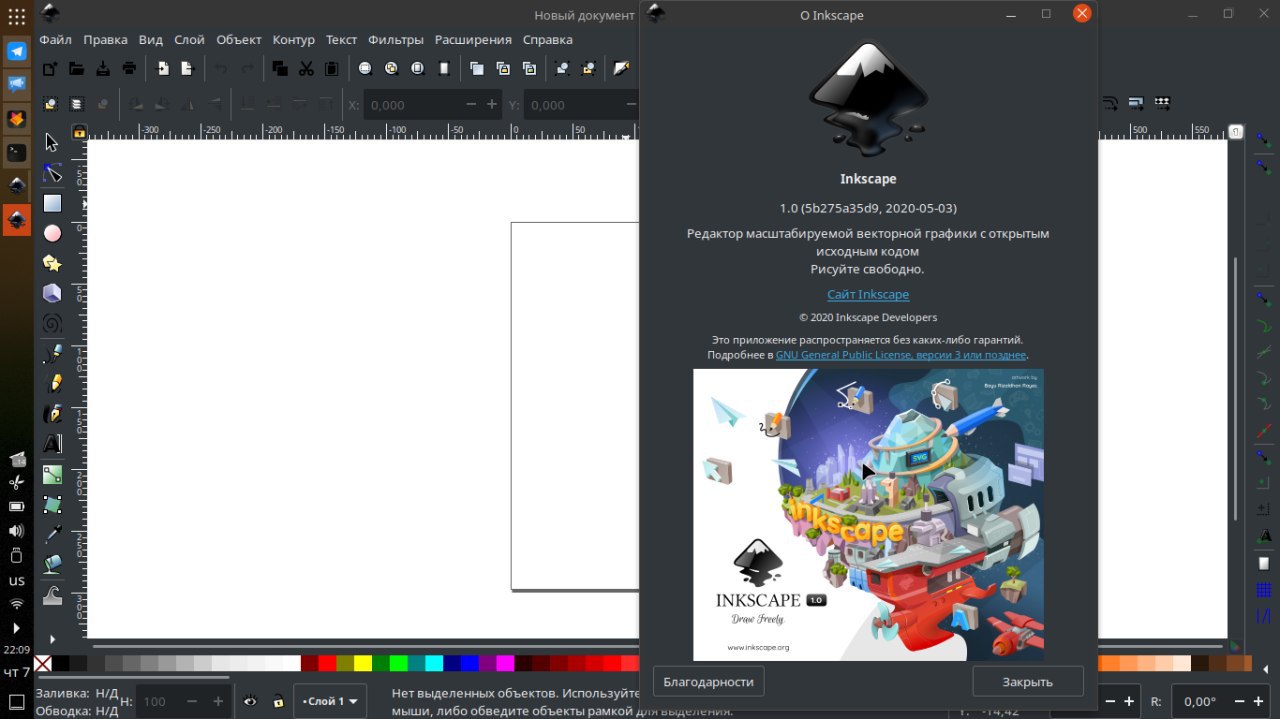Click the Благодарности button

[708, 681]
